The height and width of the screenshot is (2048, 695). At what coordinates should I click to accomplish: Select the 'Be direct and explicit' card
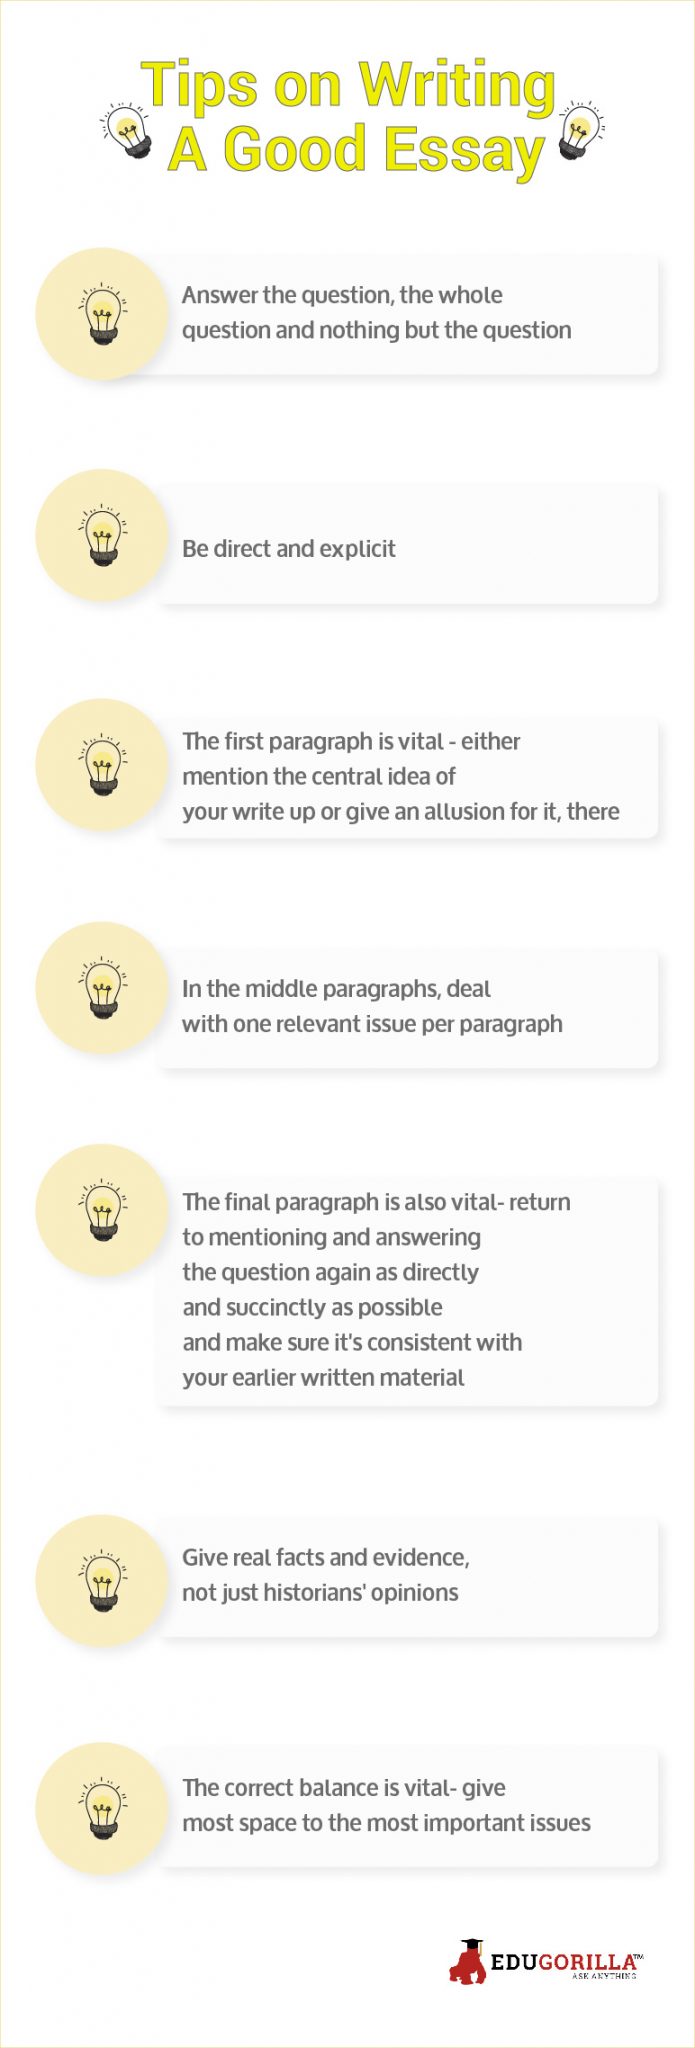408,545
